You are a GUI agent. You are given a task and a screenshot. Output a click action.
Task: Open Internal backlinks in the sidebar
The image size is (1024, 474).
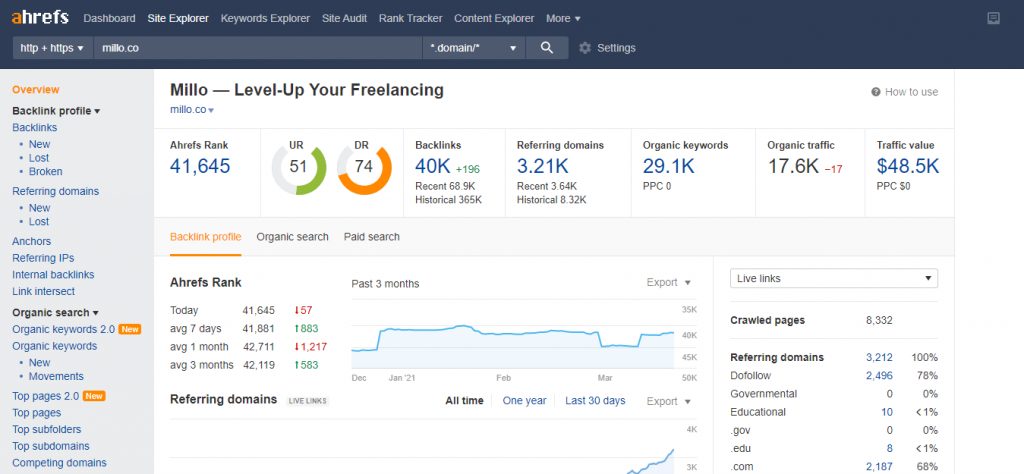[x=53, y=275]
